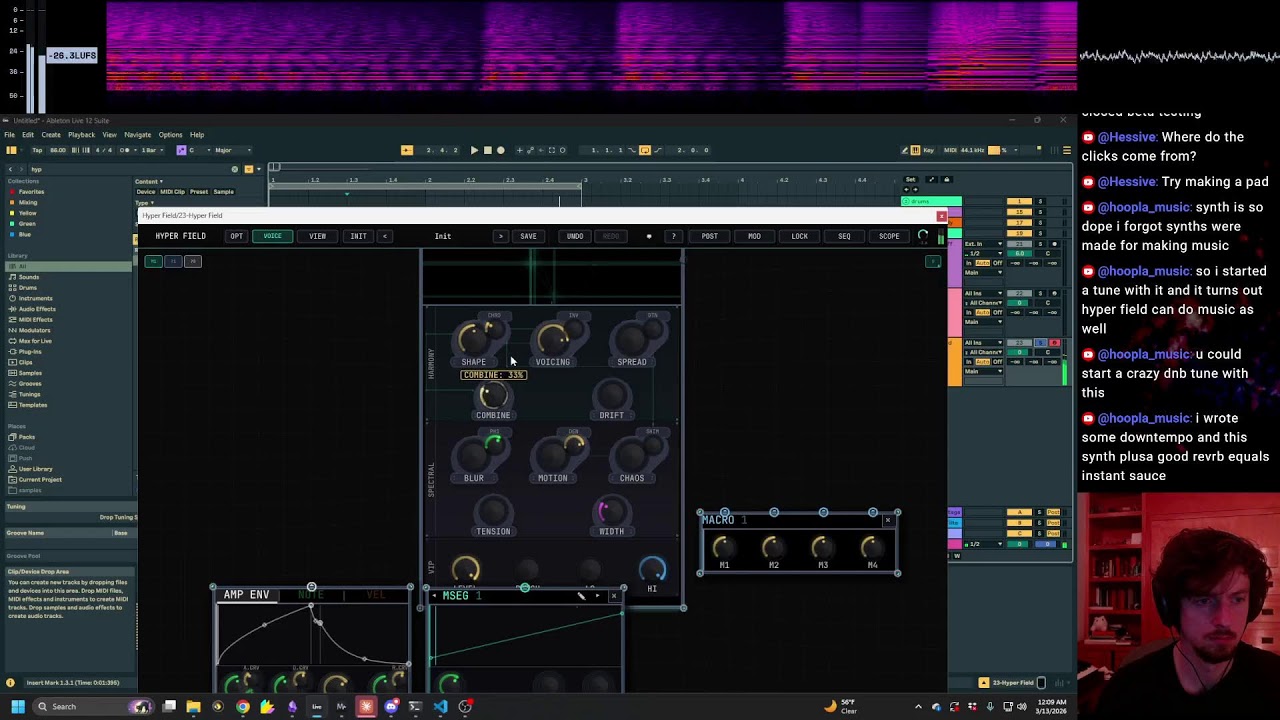Open Chrome from the Windows taskbar
This screenshot has width=1280, height=720.
(242, 707)
